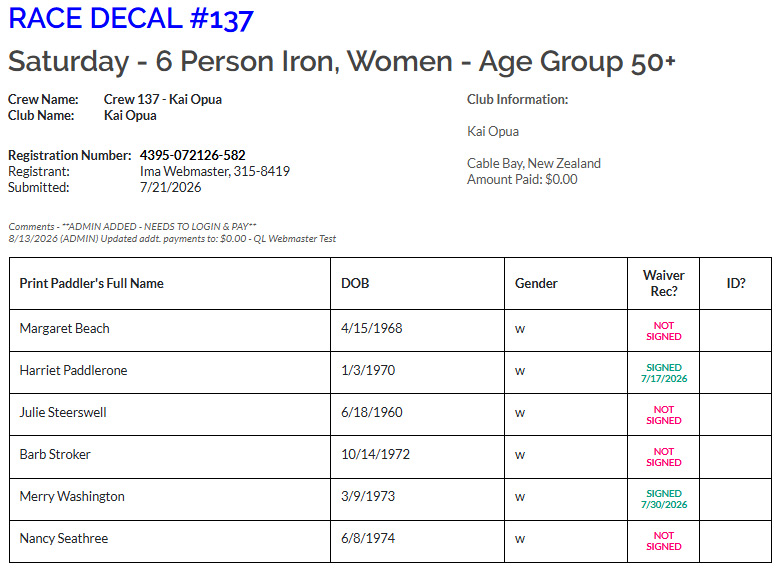Click SIGNED 7/17/2026 waiver for Harriet Paddlerone
This screenshot has height=580, width=781.
pos(663,373)
